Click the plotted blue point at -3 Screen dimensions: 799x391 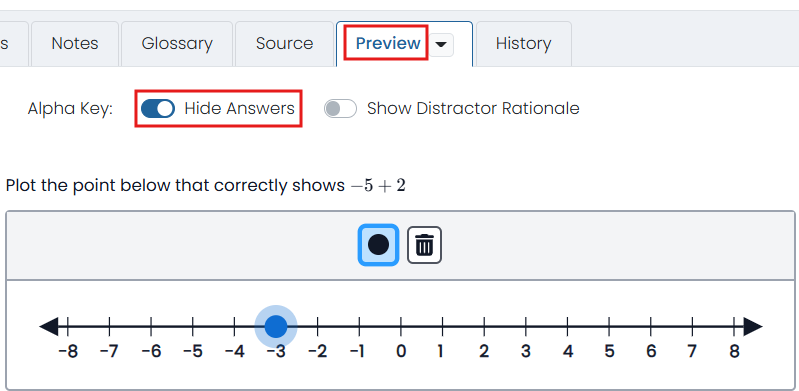click(276, 326)
